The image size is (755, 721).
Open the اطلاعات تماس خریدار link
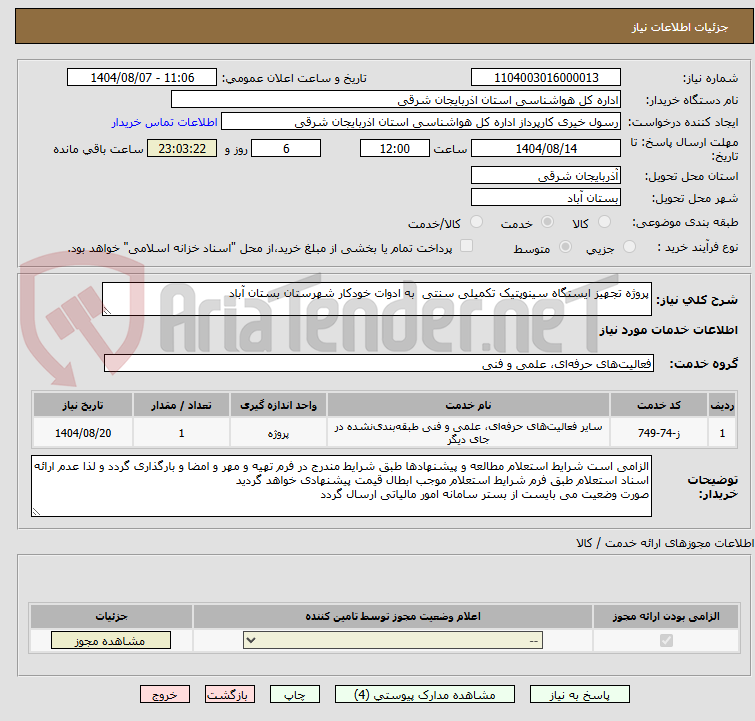165,122
